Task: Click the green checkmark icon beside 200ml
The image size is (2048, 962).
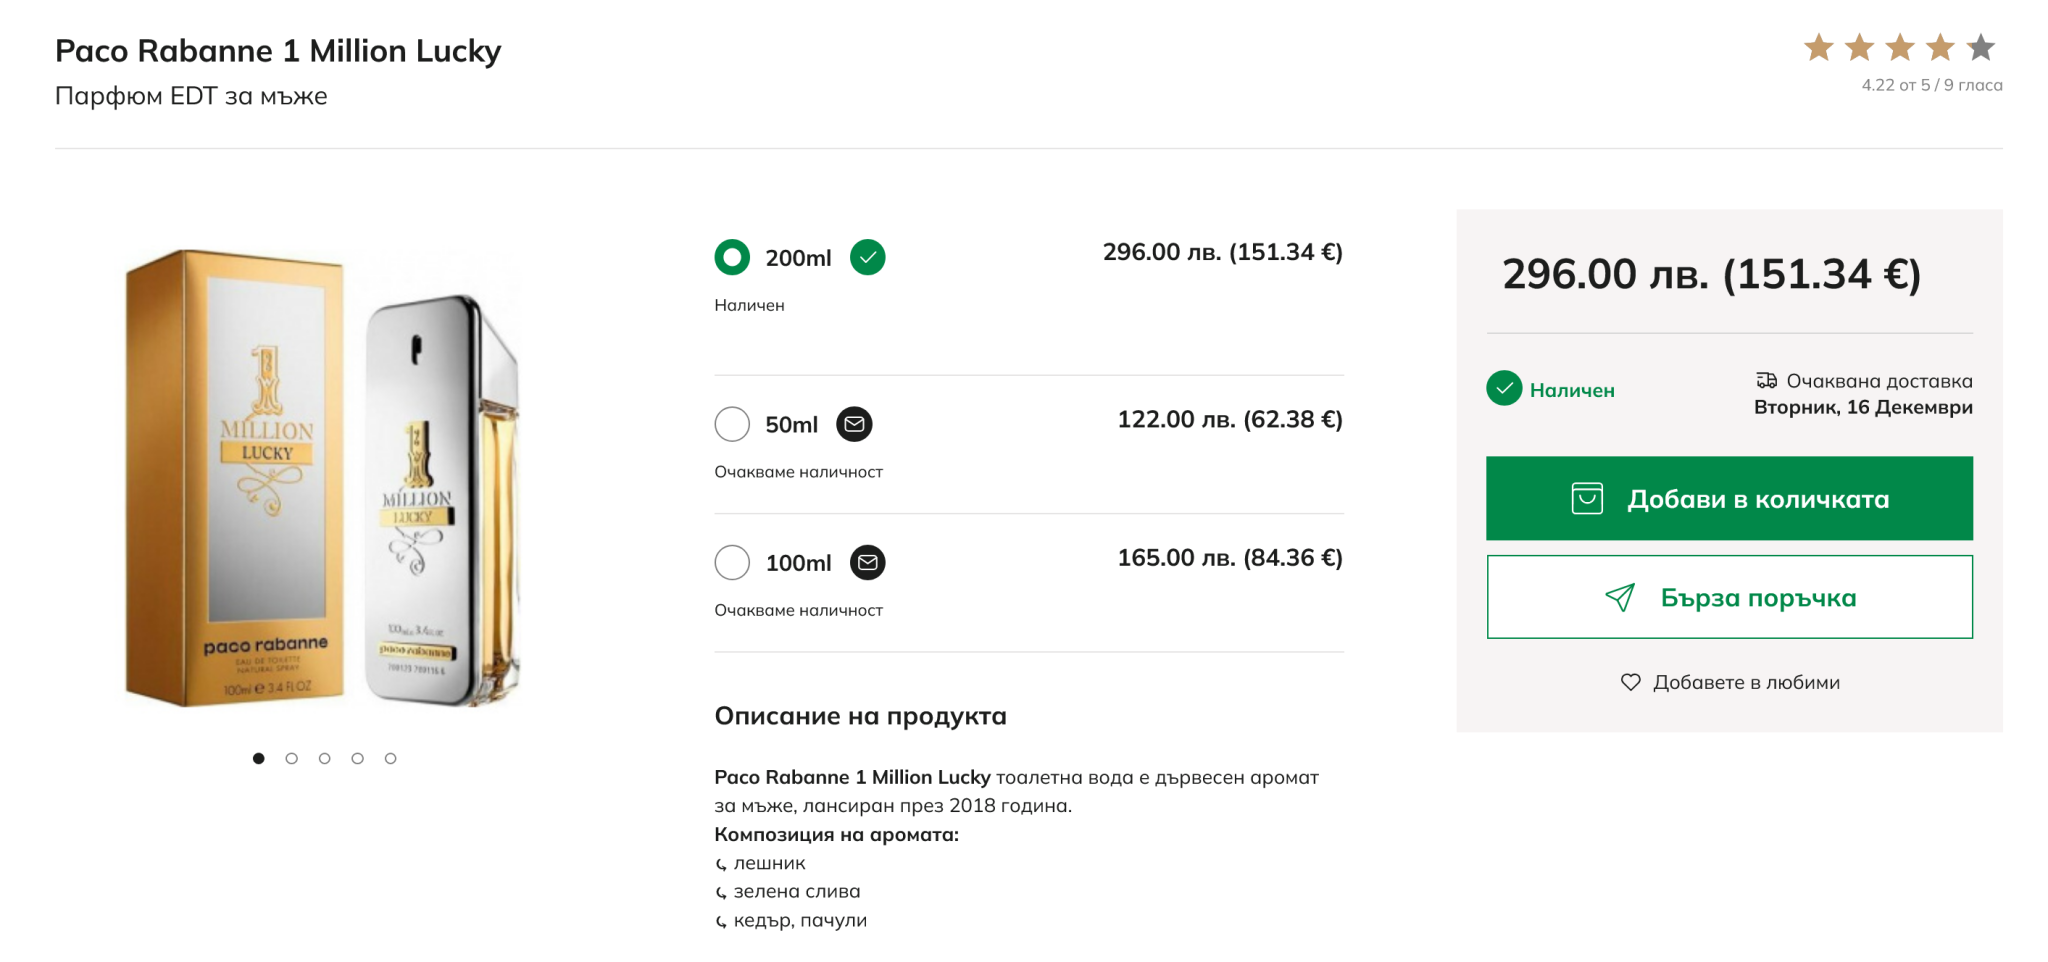Action: tap(867, 257)
